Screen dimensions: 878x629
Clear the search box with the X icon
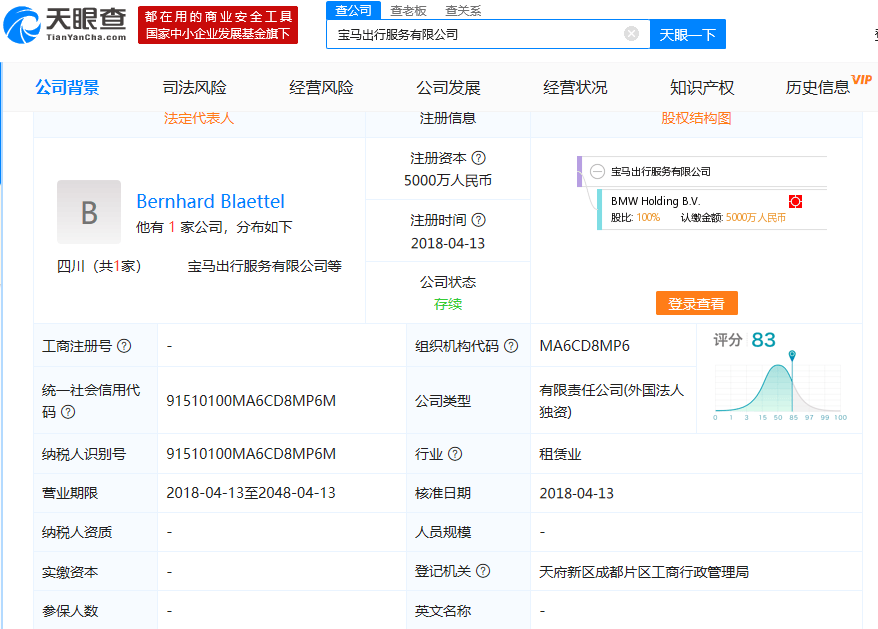click(x=631, y=34)
